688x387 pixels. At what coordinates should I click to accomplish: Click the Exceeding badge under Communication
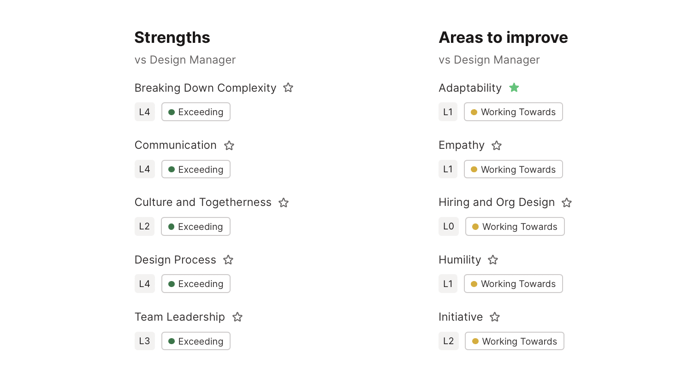tap(196, 169)
